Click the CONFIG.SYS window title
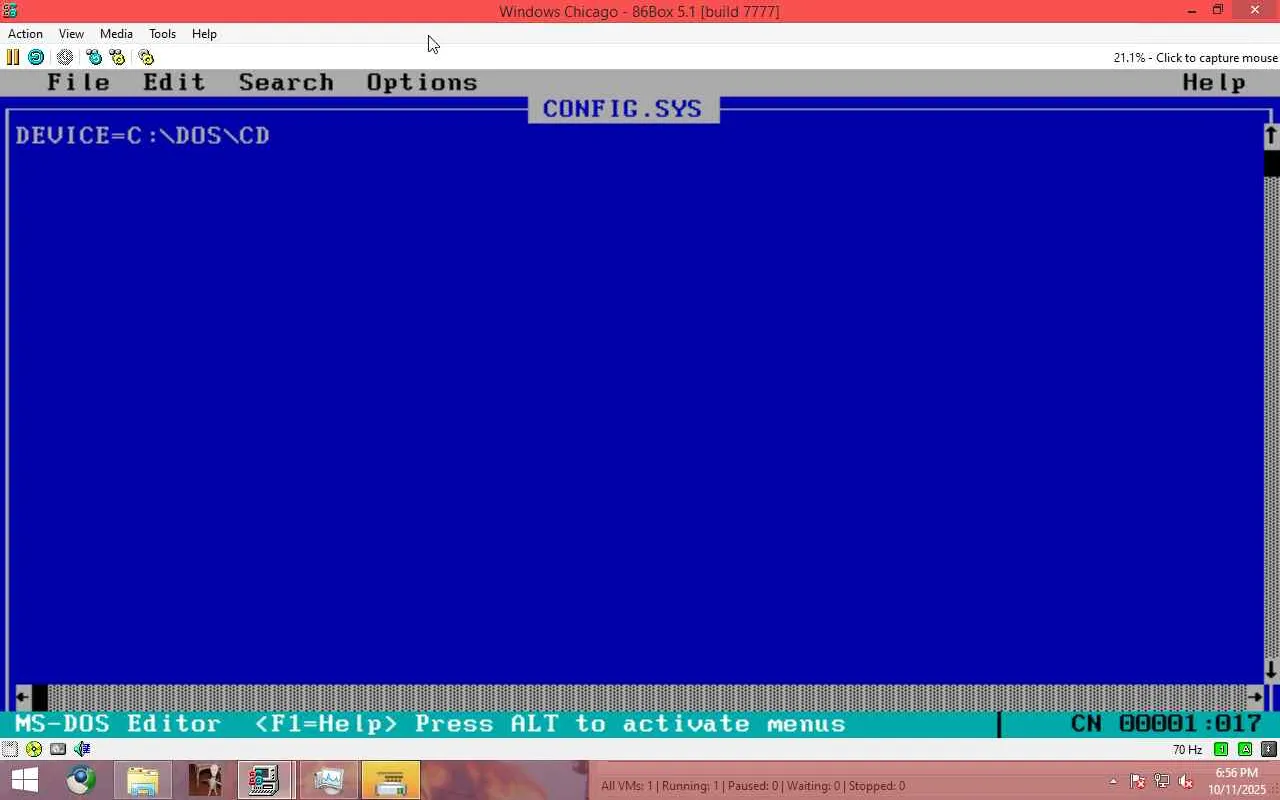This screenshot has height=800, width=1280. pos(623,109)
